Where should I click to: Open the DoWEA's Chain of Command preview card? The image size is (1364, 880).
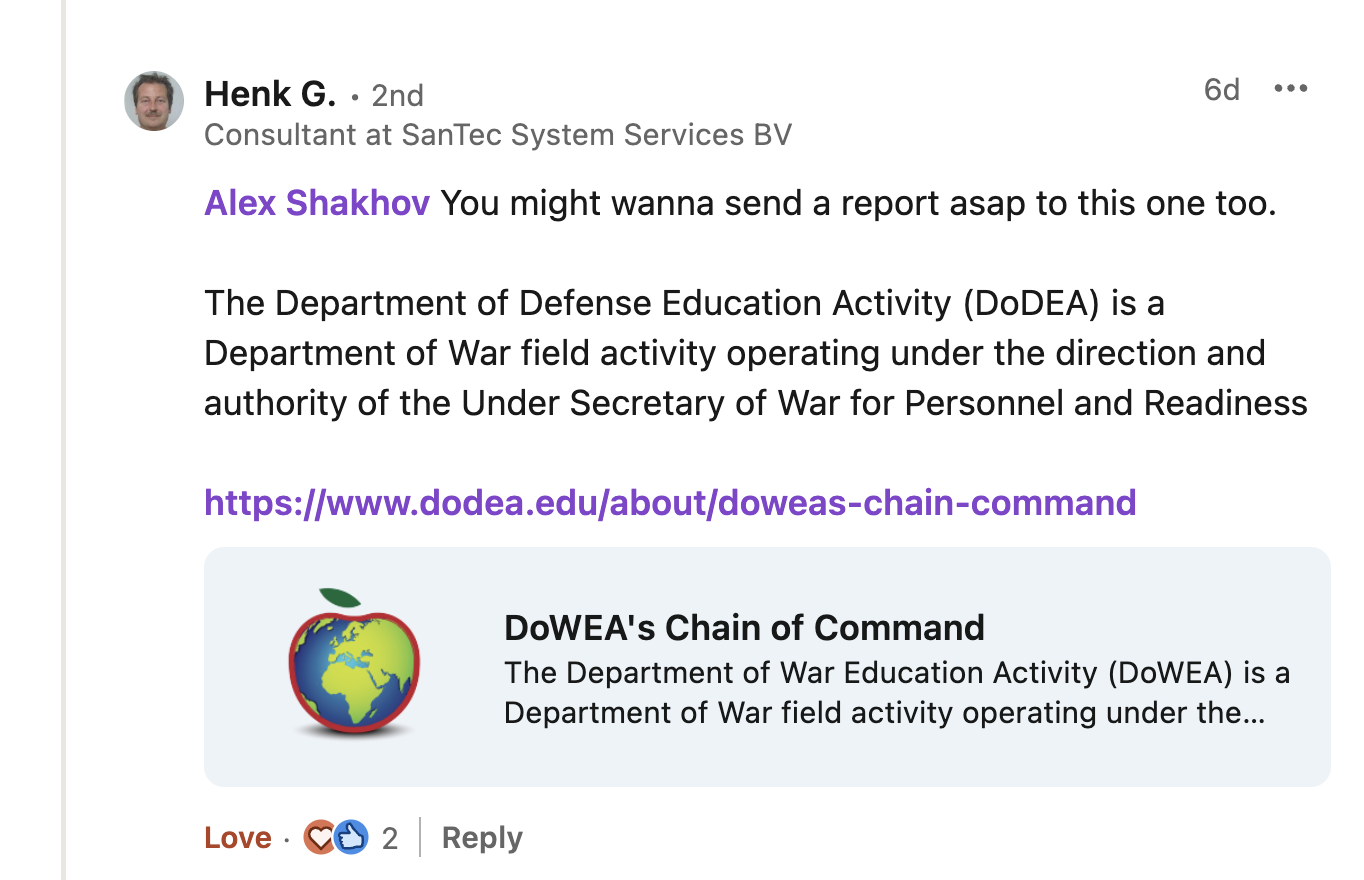(x=765, y=665)
